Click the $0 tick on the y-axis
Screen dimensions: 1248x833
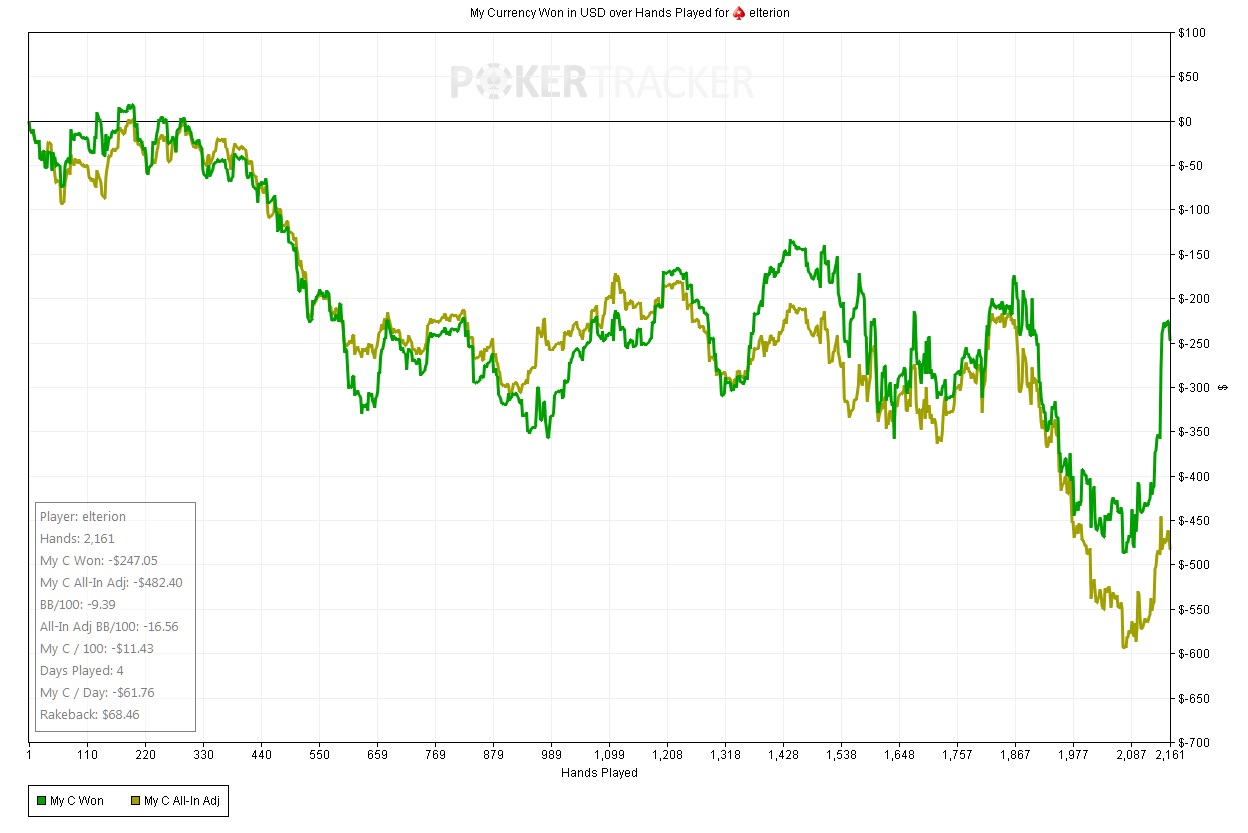coord(1188,122)
